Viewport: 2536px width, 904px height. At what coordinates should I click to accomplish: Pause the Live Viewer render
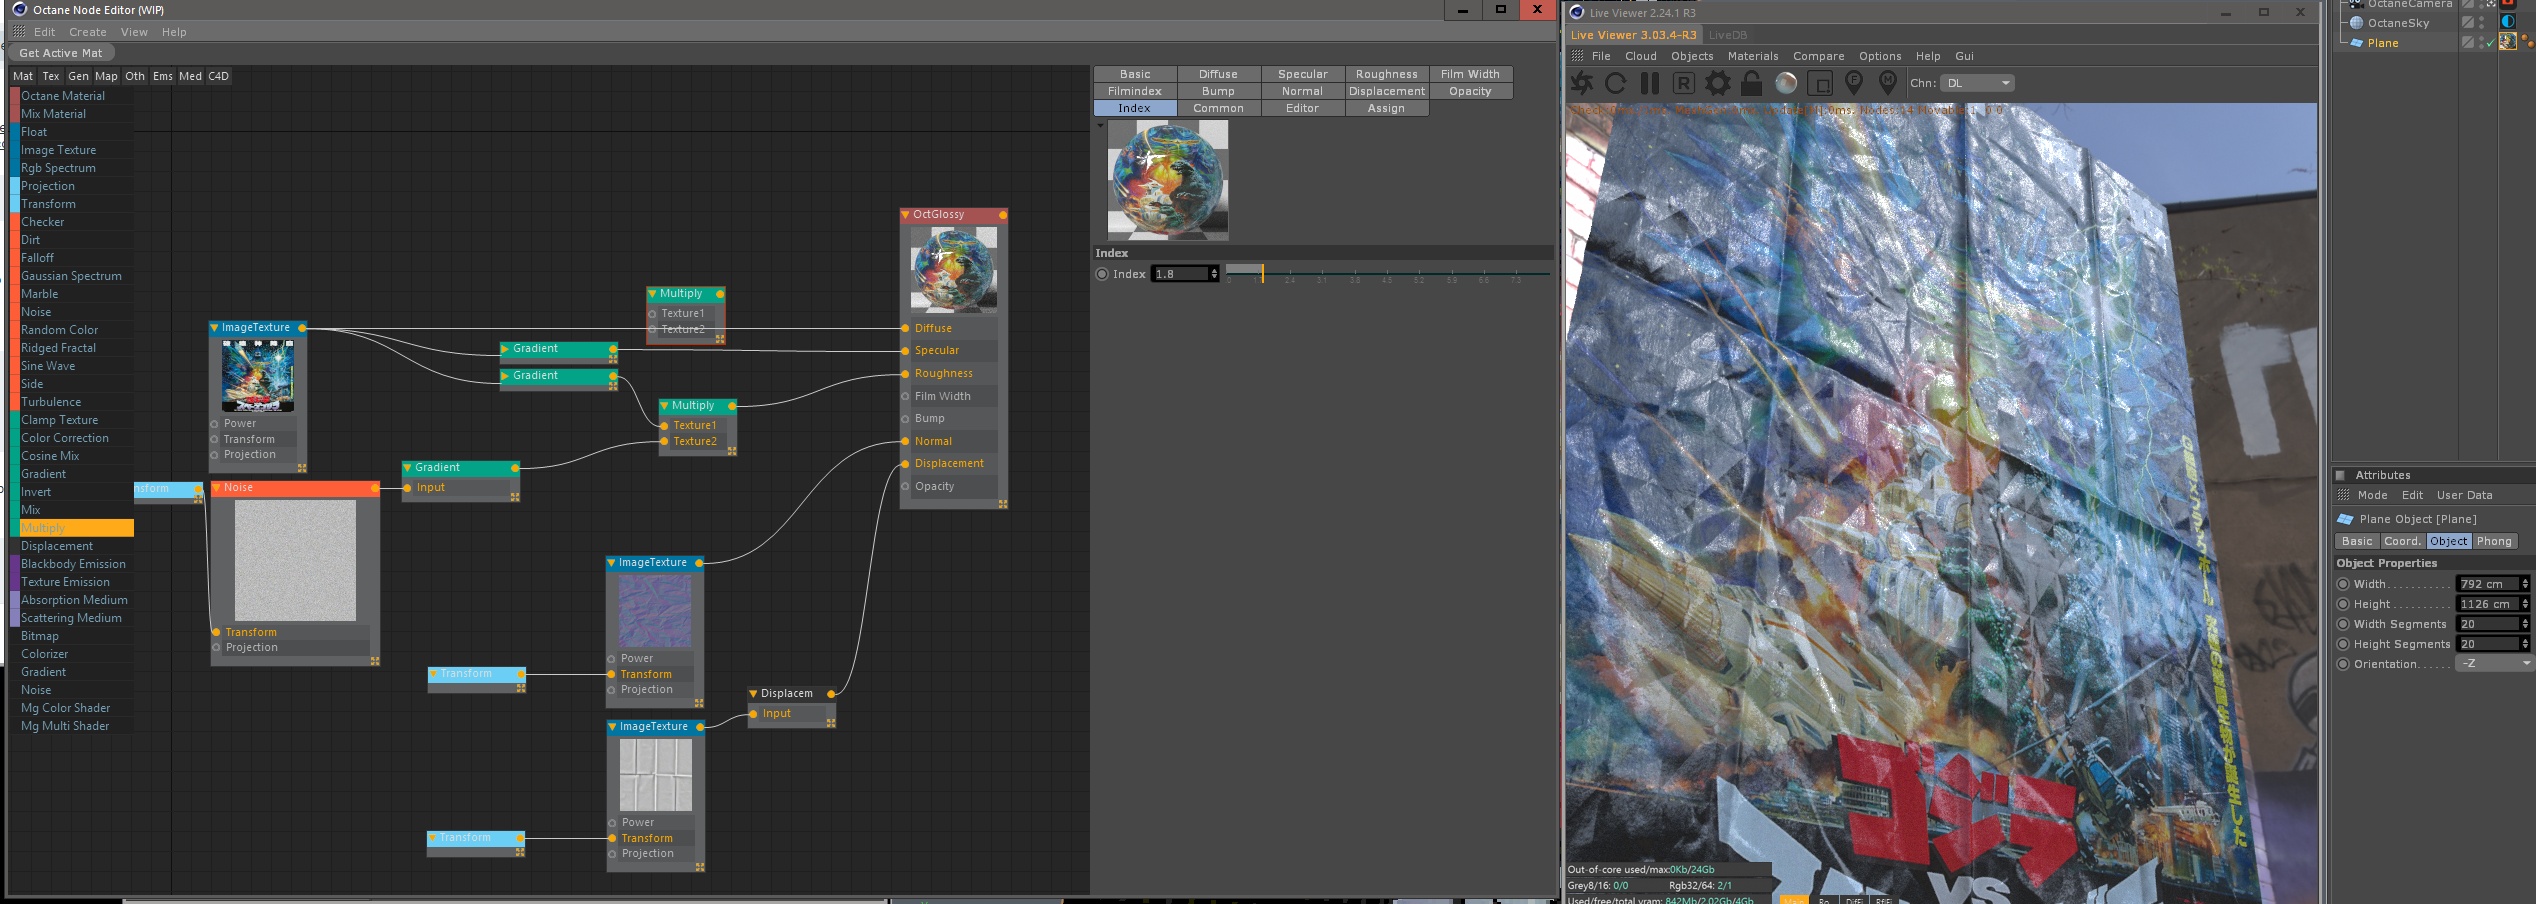tap(1650, 83)
